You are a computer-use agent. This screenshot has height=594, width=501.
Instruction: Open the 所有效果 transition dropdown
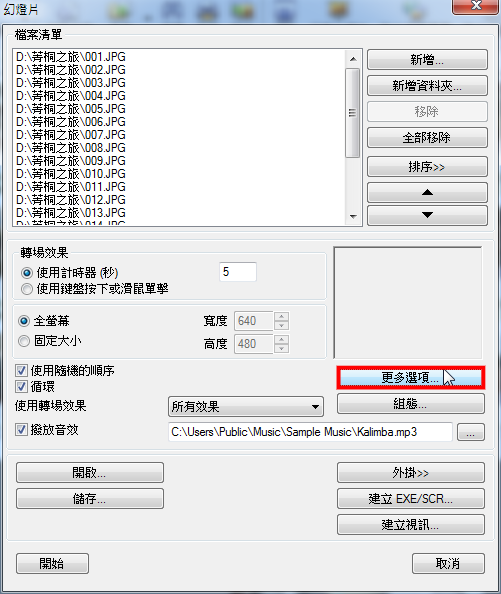tap(246, 407)
